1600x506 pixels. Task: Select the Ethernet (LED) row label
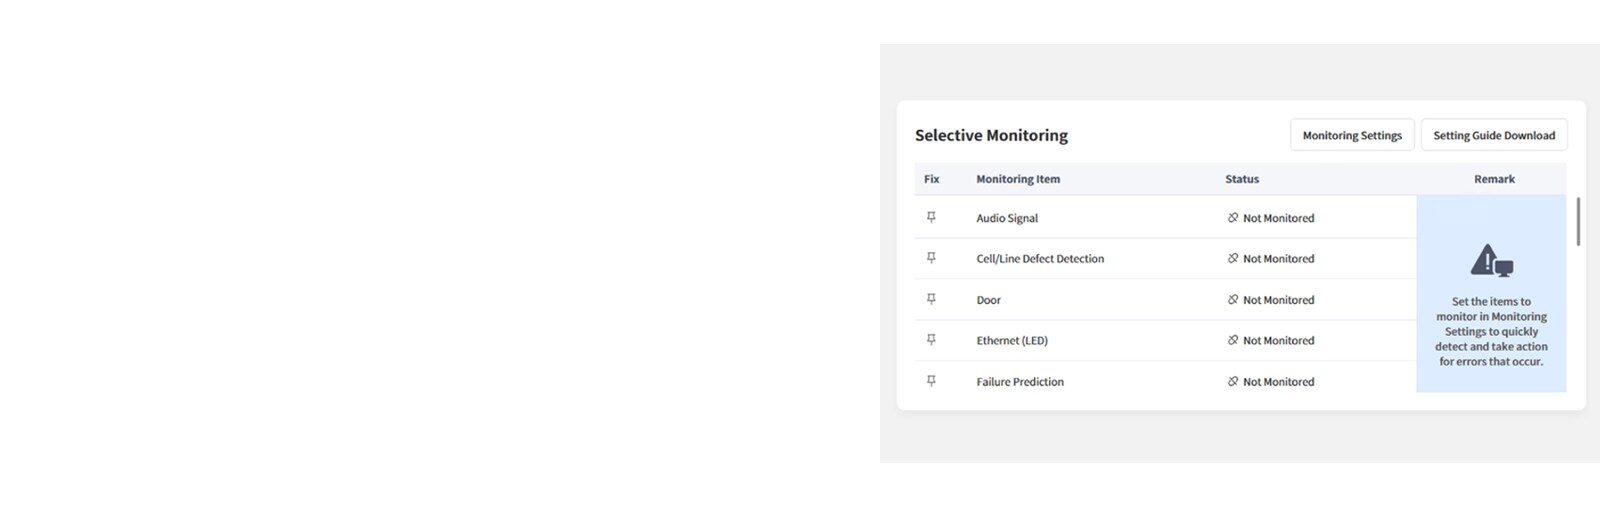click(x=1012, y=341)
